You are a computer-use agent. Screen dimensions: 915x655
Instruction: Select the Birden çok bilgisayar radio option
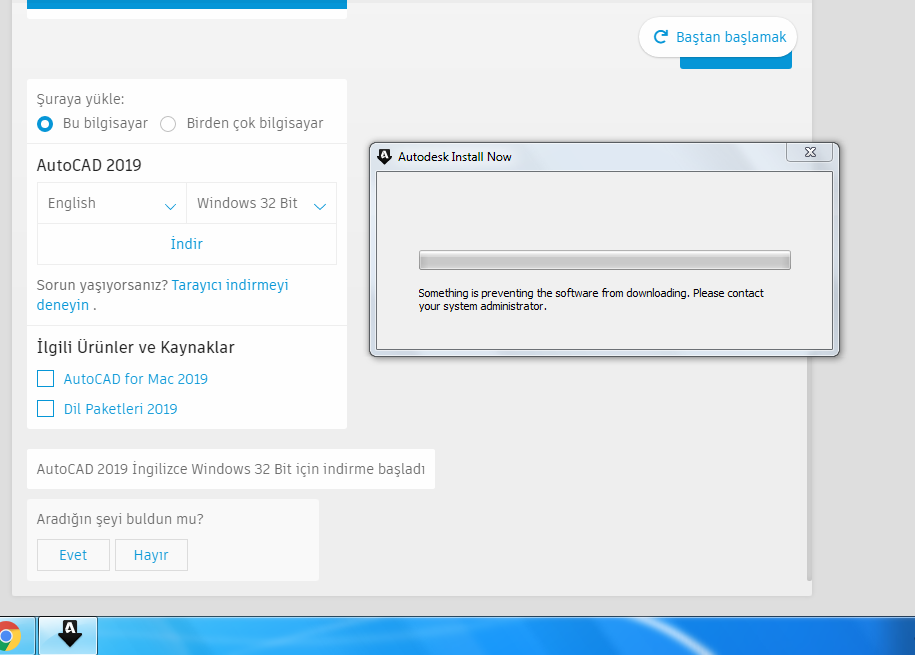(168, 124)
